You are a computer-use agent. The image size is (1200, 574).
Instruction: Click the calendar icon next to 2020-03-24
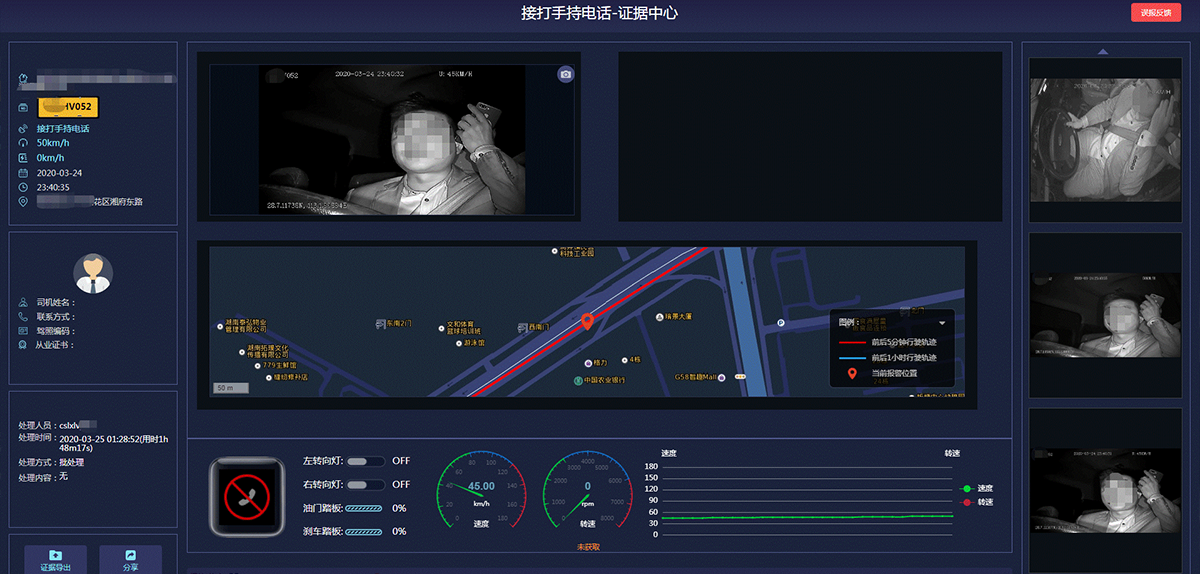click(23, 172)
